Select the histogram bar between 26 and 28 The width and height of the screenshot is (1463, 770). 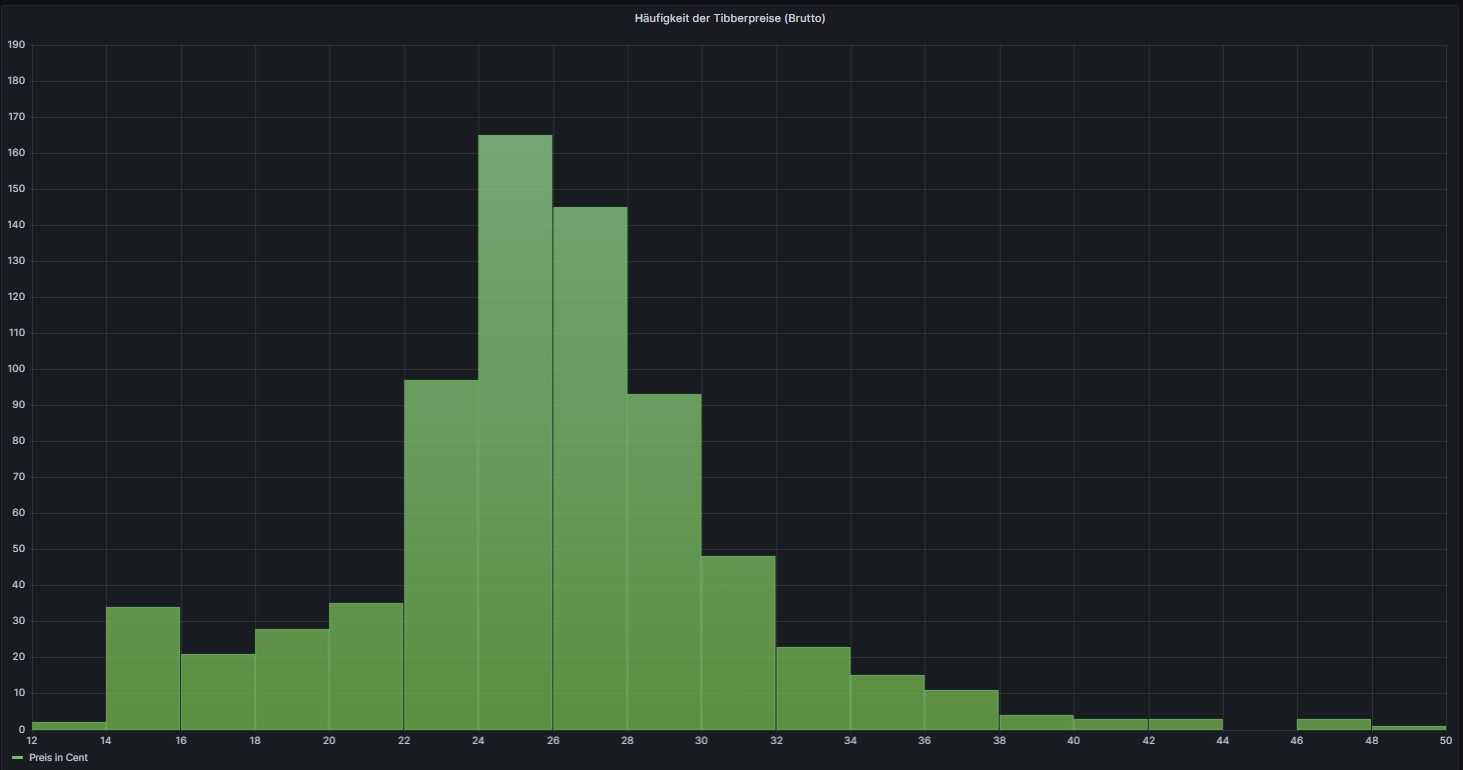click(x=590, y=468)
